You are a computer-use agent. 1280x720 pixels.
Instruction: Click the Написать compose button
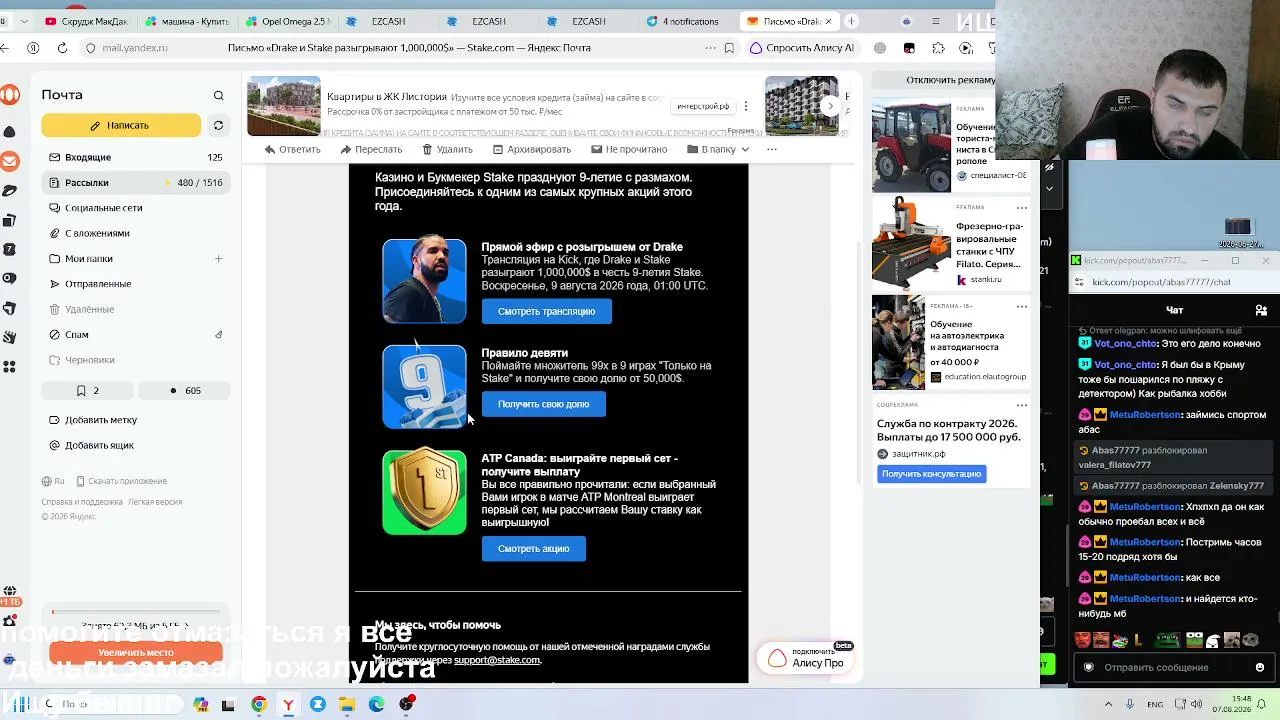point(121,125)
